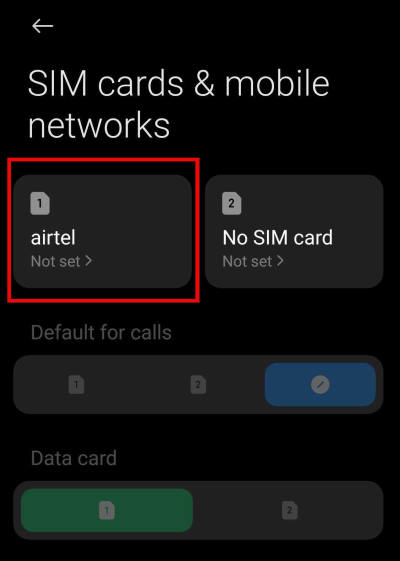Tap the ask-every-time icon in Default for calls
The image size is (400, 561).
[x=320, y=385]
